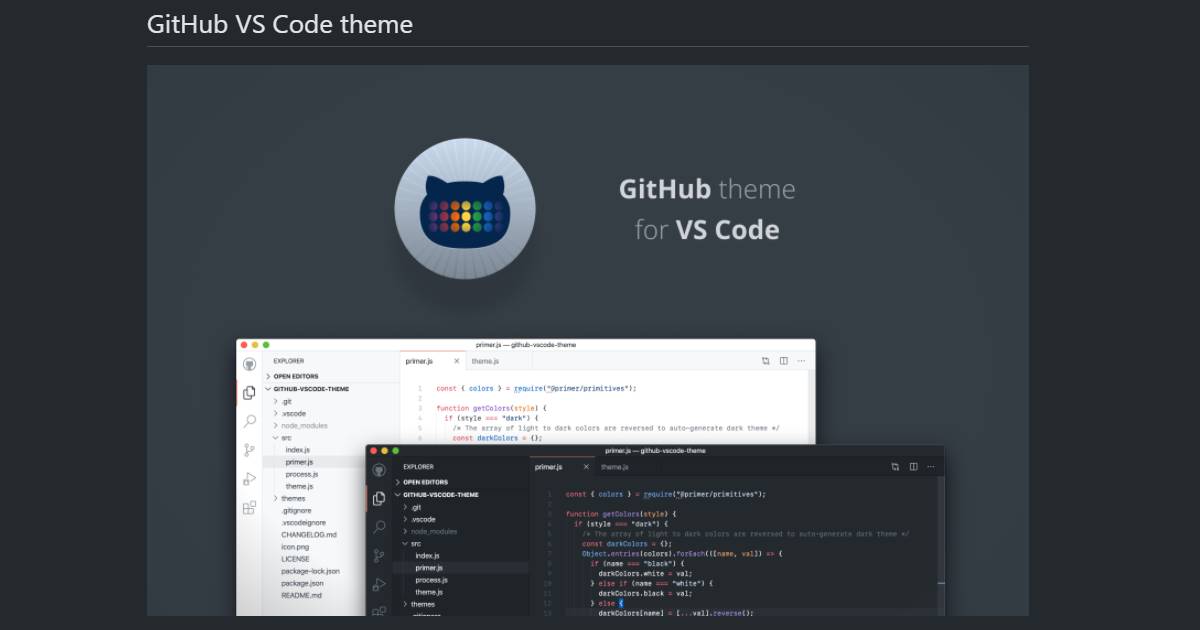Open Explorer icon in light VS Code window
This screenshot has width=1200, height=630.
(x=249, y=393)
